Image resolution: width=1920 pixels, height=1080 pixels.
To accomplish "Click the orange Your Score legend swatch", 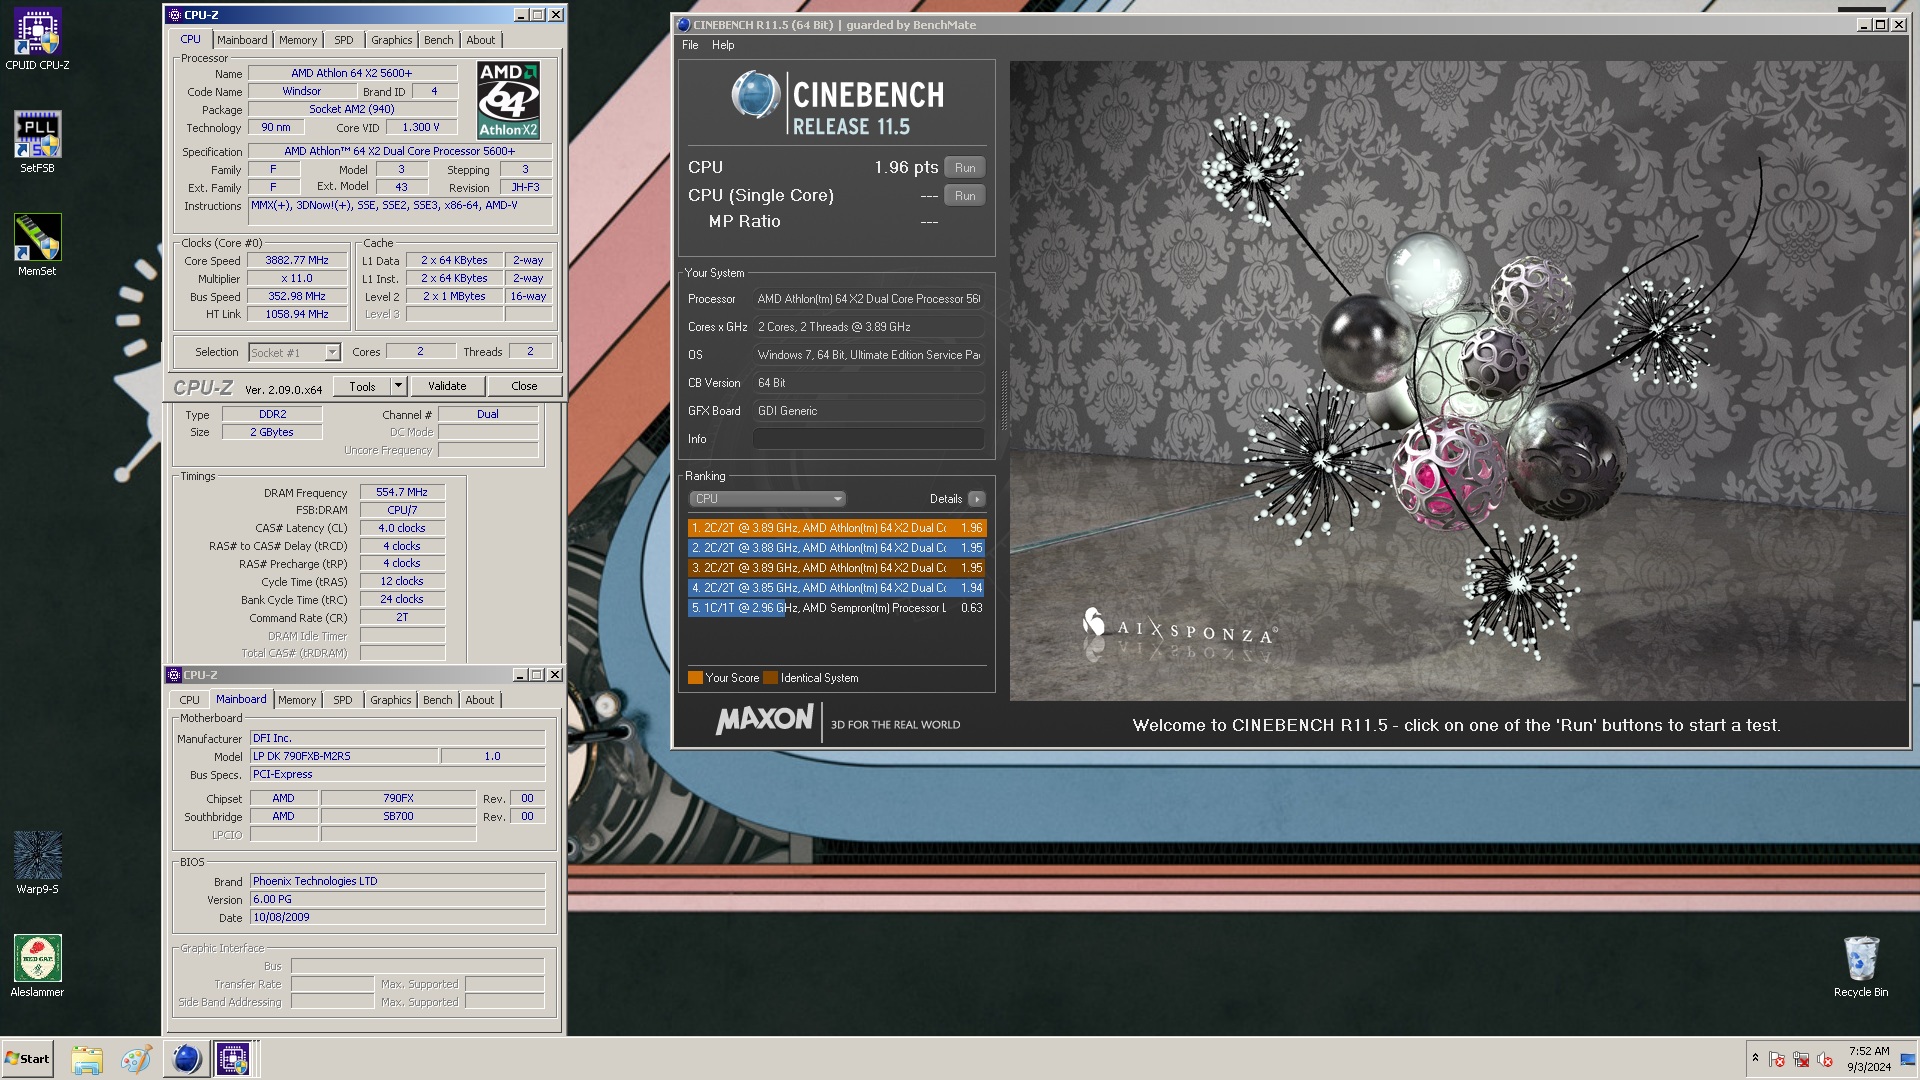I will tap(695, 678).
